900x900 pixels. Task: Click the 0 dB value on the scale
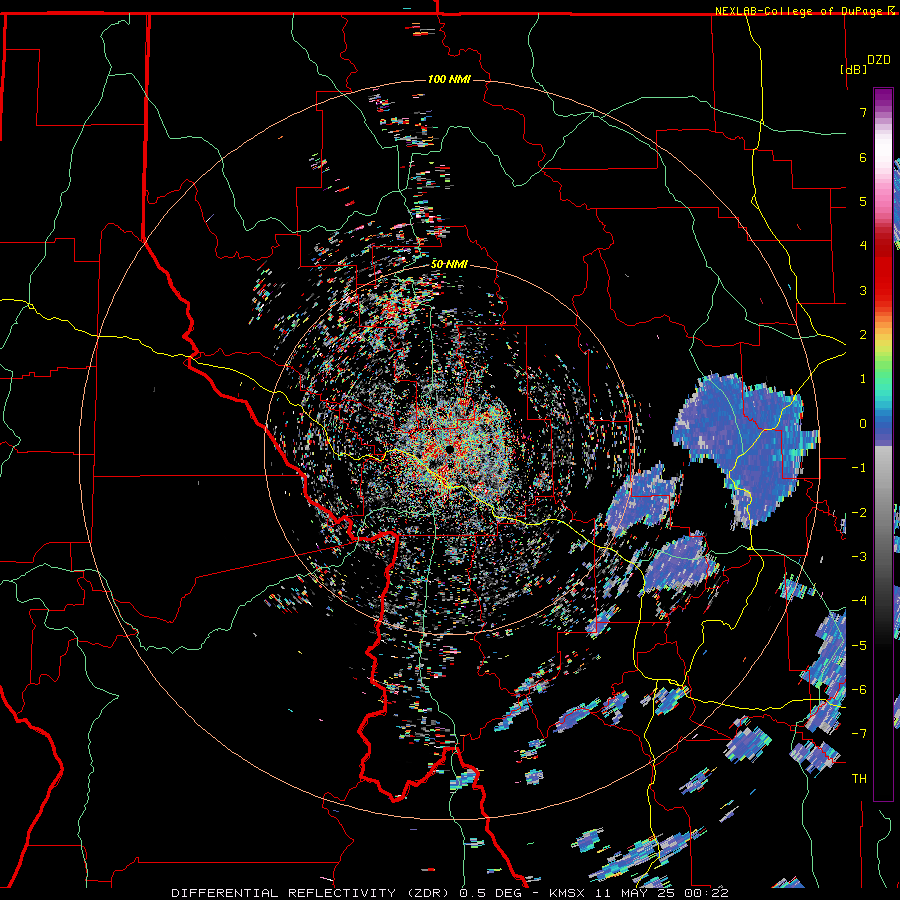coord(863,424)
